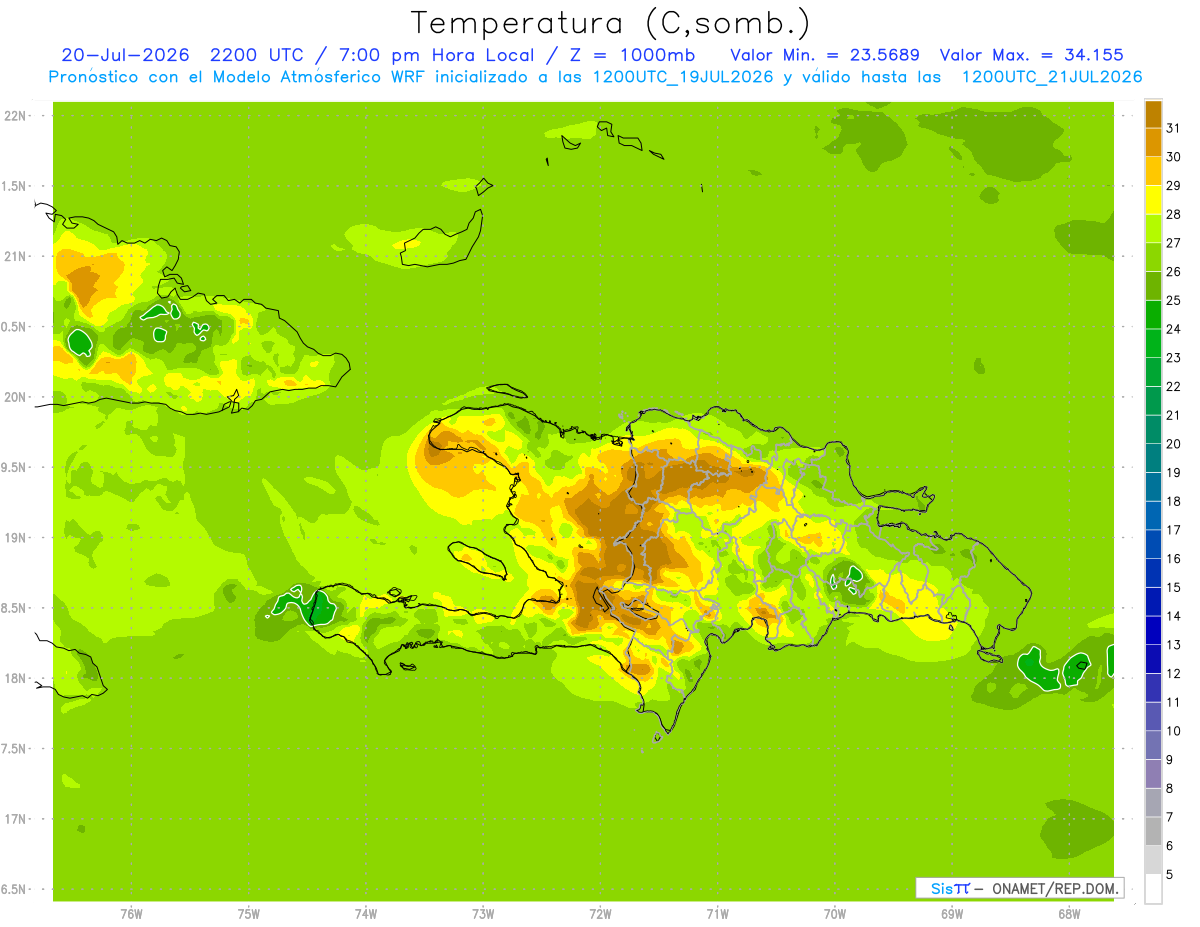Click the "70W" longitude label
This screenshot has width=1200, height=927.
click(x=835, y=914)
